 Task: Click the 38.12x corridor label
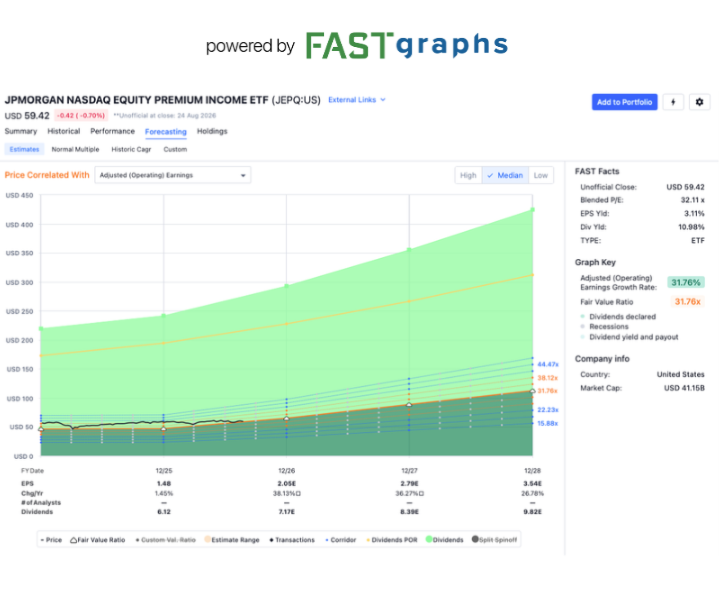coord(548,378)
